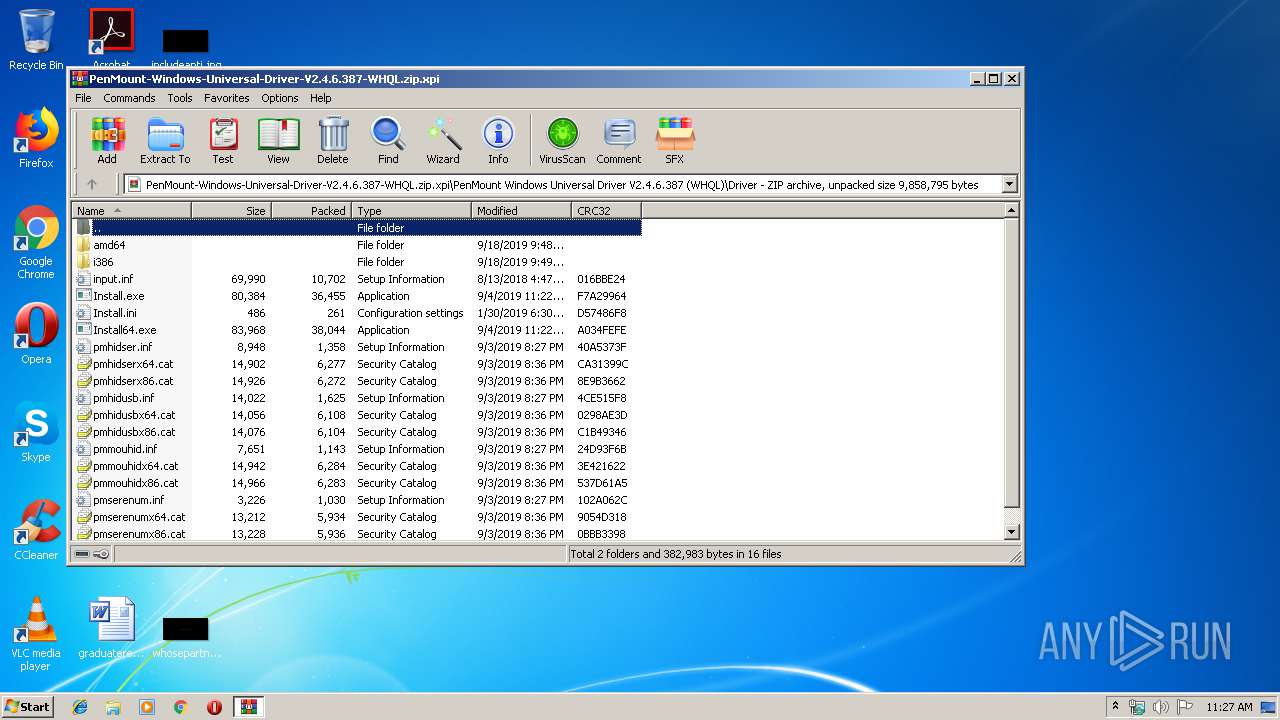1280x720 pixels.
Task: Sort by Packed column header
Action: (311, 211)
